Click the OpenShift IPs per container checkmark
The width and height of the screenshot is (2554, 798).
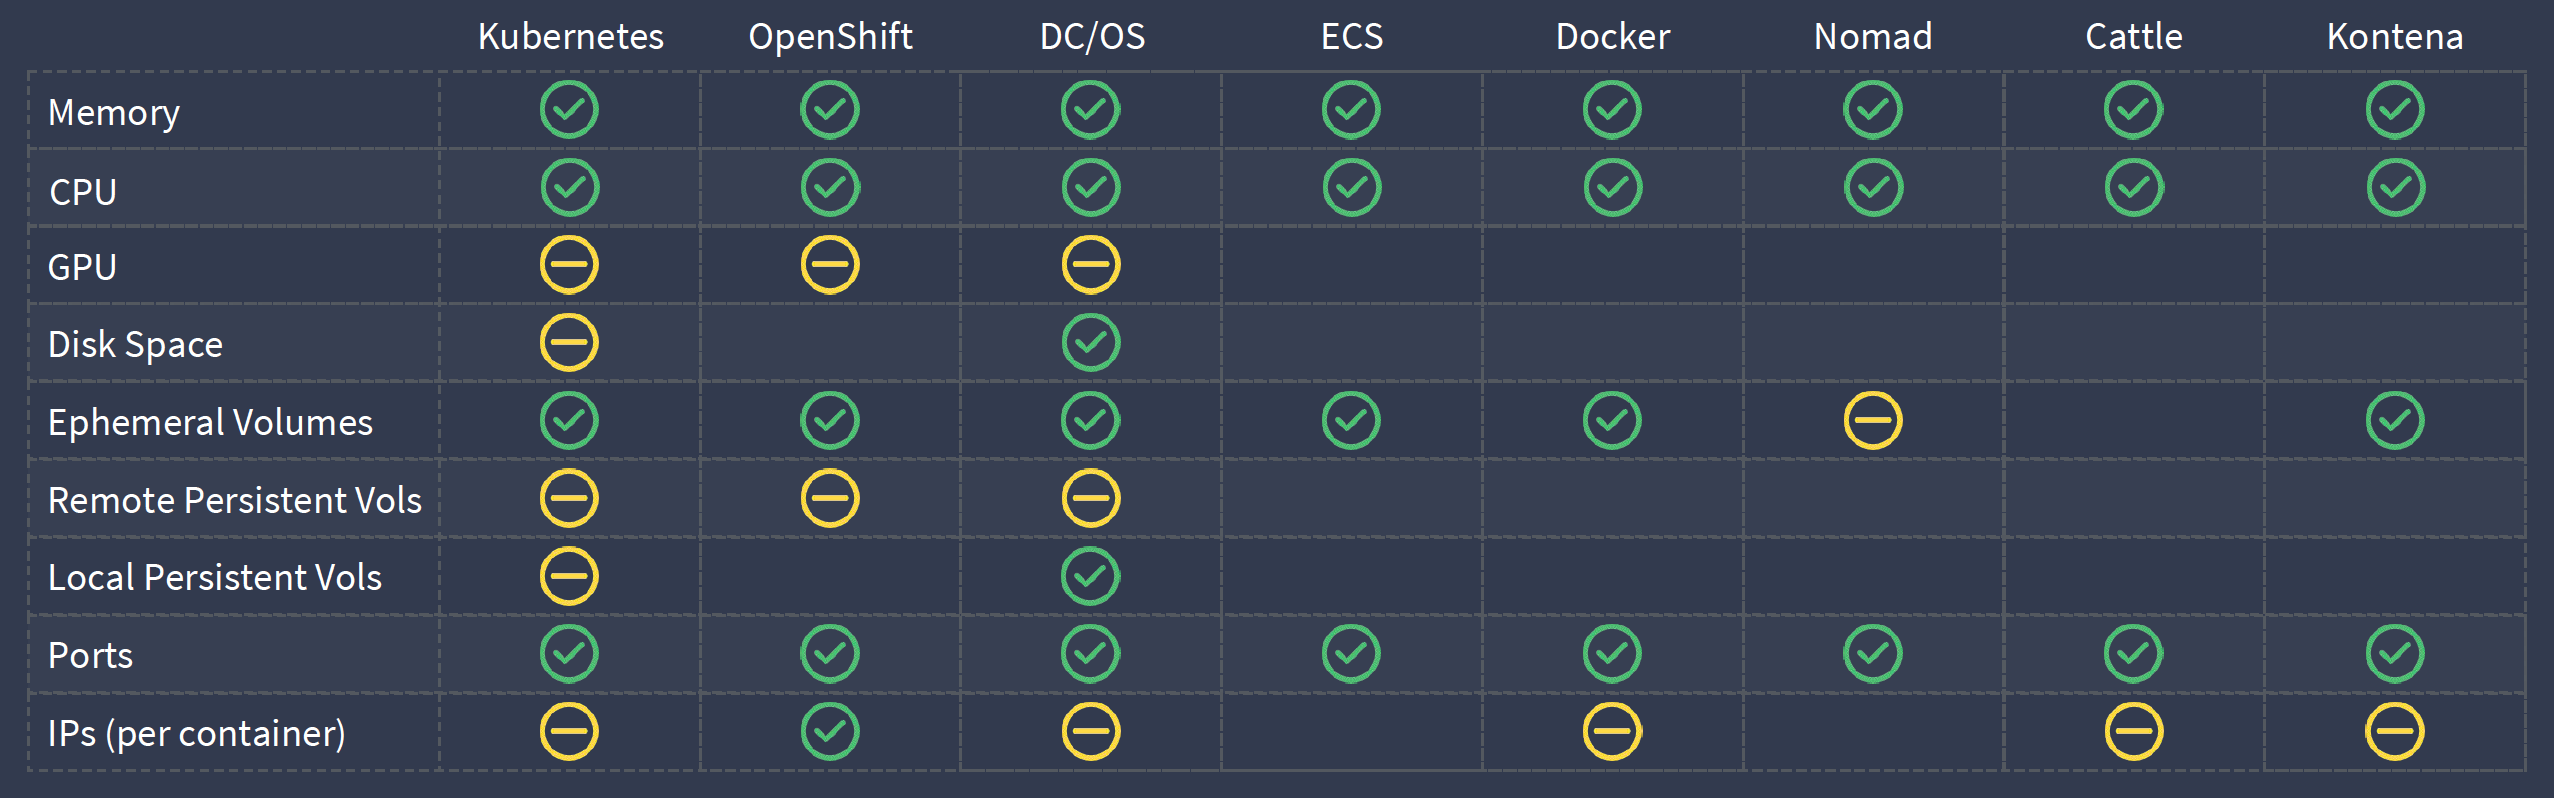[830, 732]
